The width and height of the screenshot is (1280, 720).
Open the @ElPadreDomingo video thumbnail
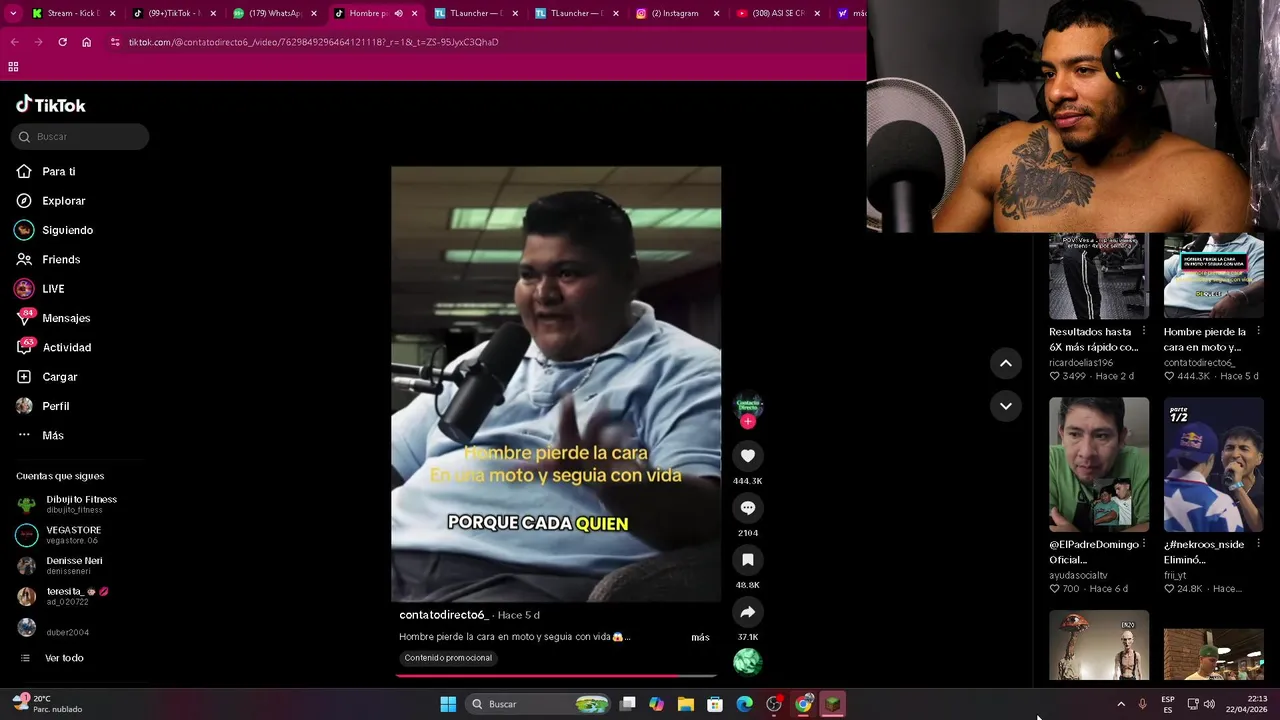(x=1099, y=465)
